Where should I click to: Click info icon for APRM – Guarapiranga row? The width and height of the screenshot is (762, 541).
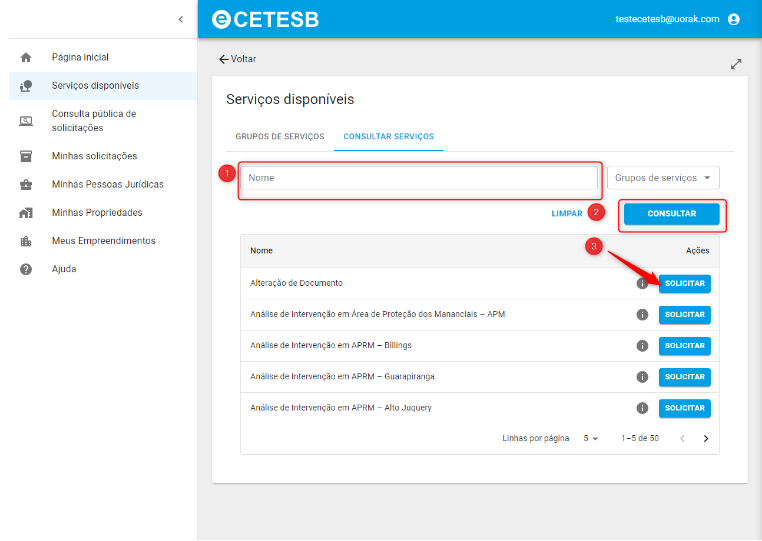(642, 377)
